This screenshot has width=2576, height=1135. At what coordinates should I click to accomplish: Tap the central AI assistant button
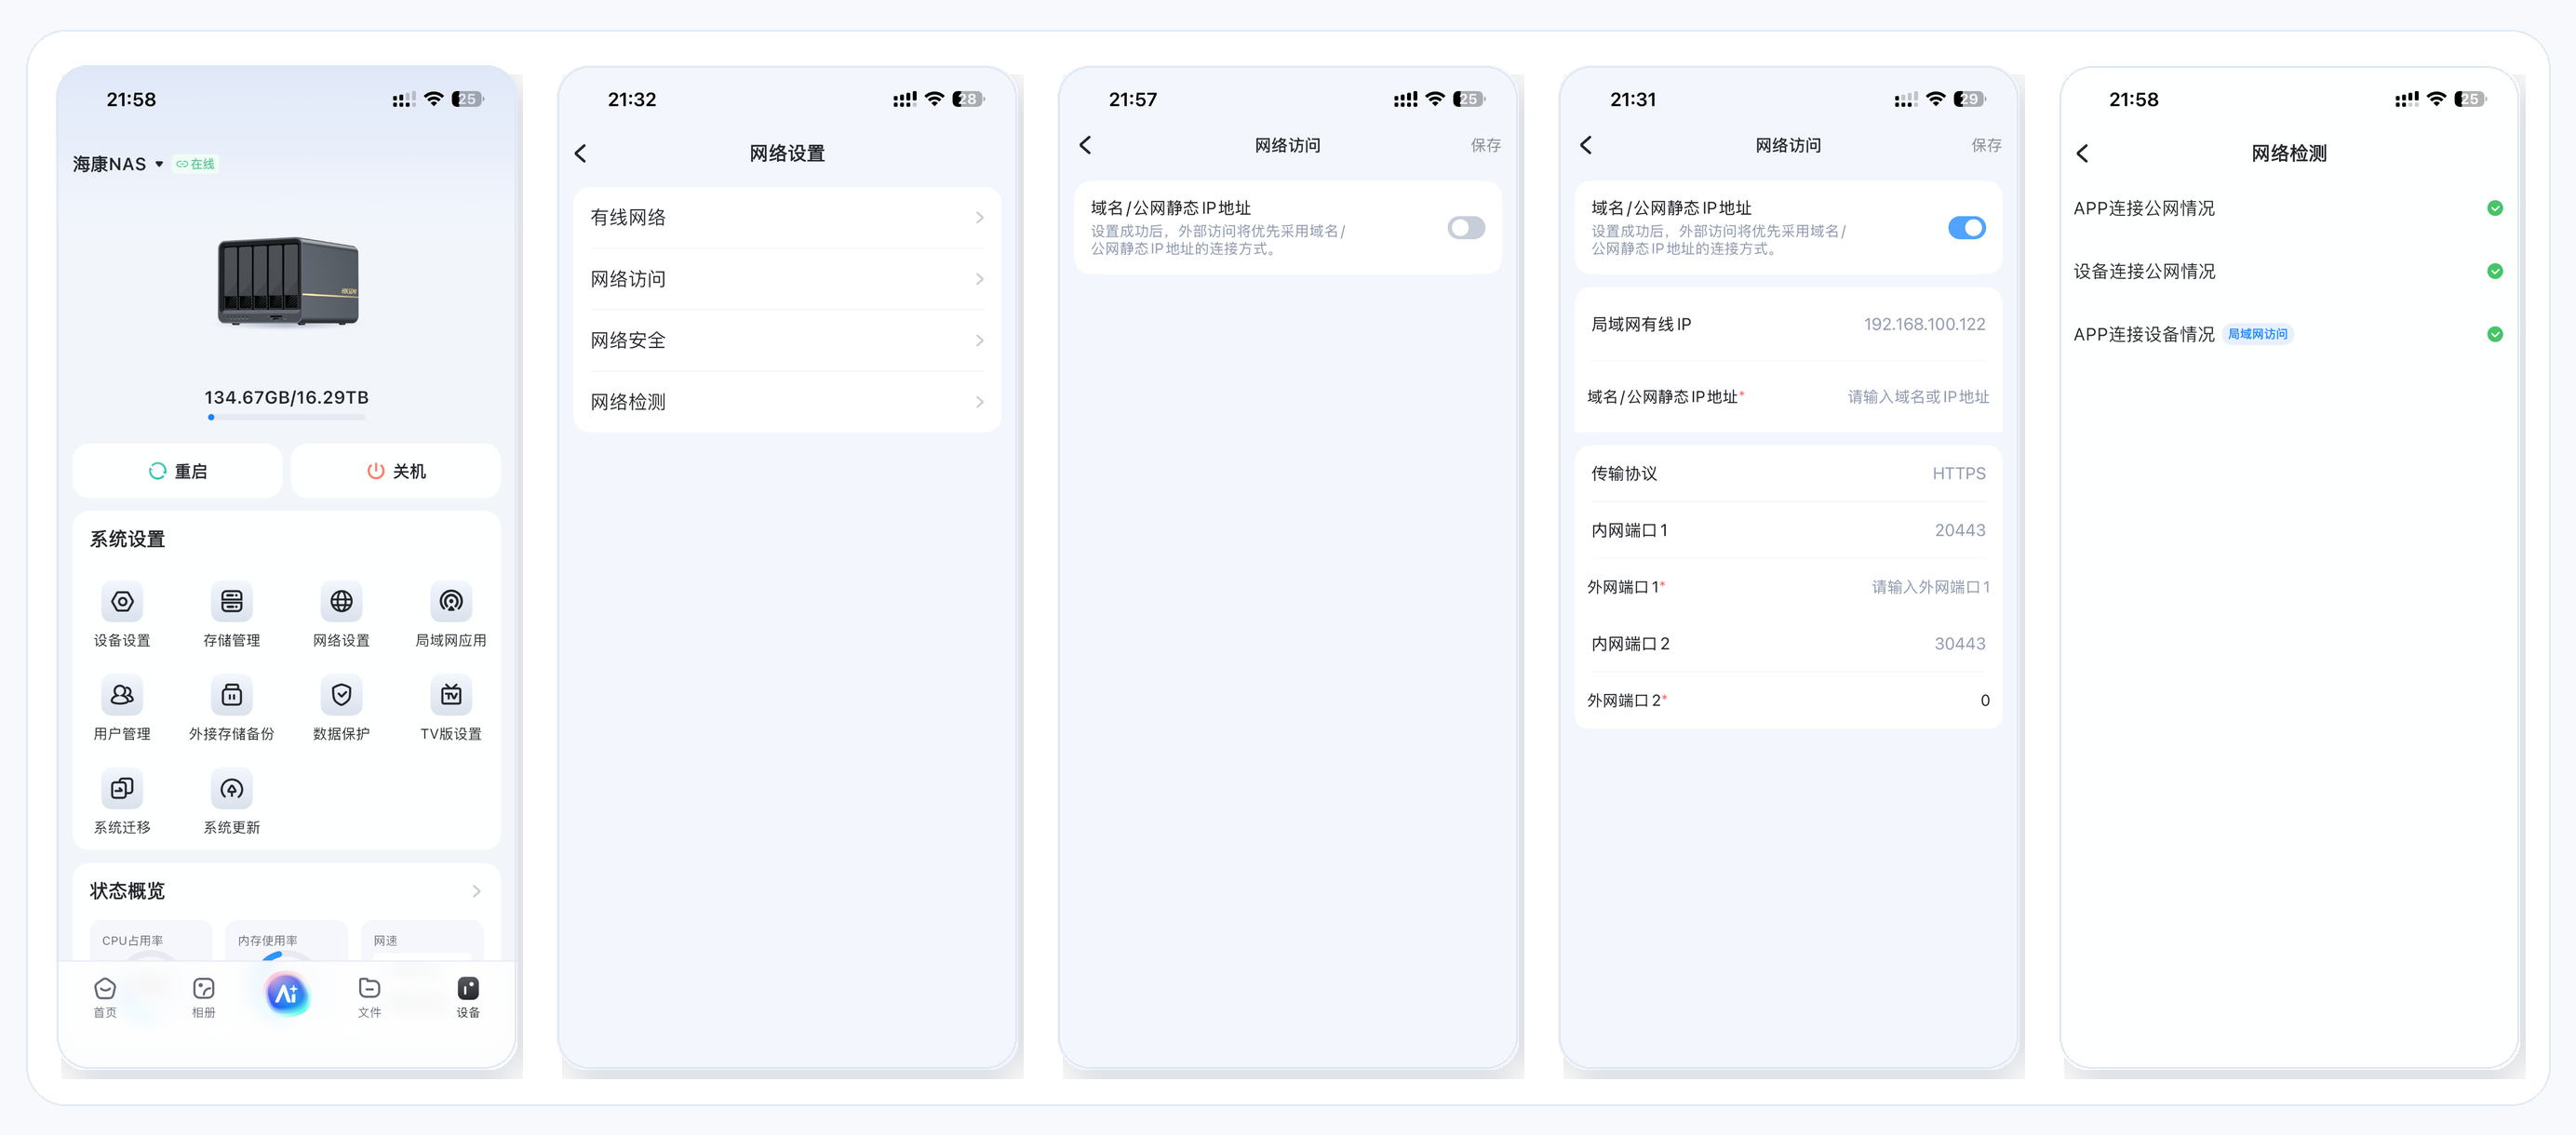point(287,993)
